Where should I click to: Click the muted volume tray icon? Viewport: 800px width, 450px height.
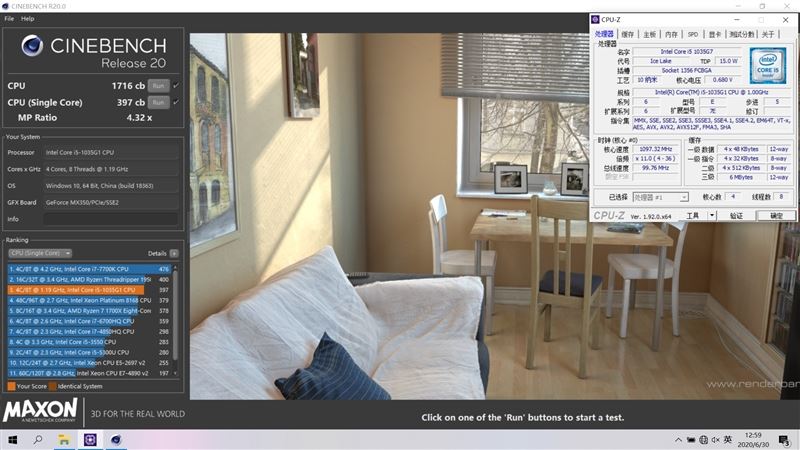pyautogui.click(x=716, y=440)
